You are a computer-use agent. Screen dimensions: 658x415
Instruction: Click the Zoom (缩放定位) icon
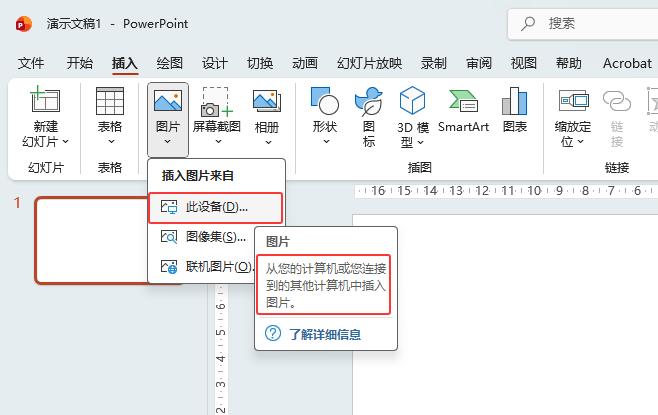click(573, 101)
